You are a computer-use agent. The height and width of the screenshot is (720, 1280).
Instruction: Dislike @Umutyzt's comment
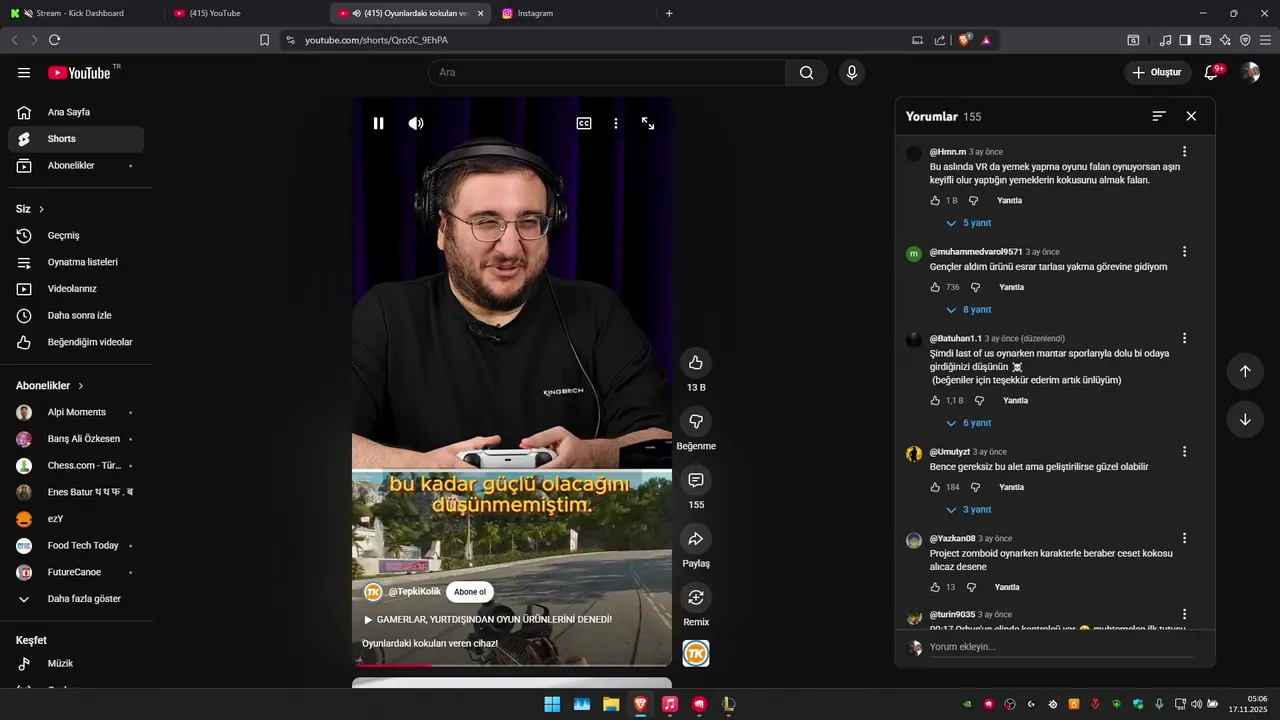[x=975, y=487]
